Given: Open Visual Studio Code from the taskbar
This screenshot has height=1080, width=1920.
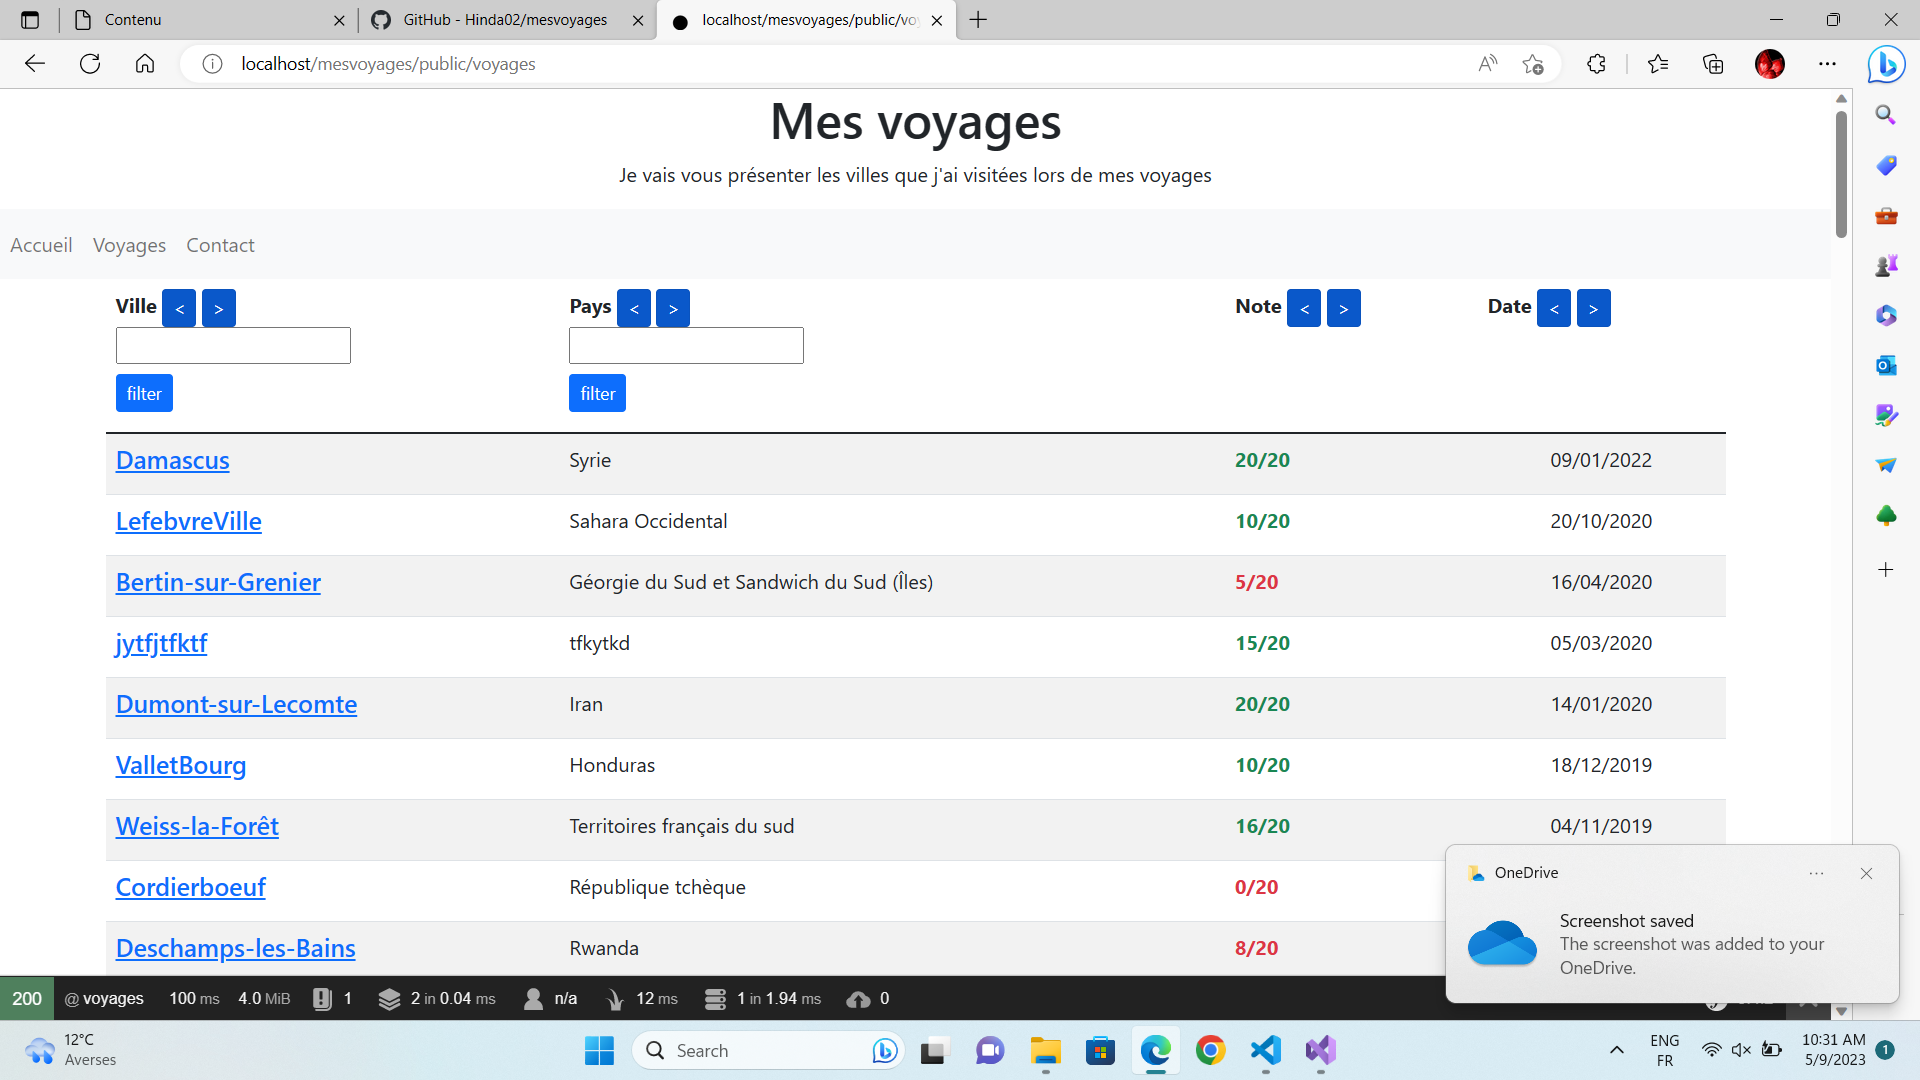Looking at the screenshot, I should tap(1265, 1050).
